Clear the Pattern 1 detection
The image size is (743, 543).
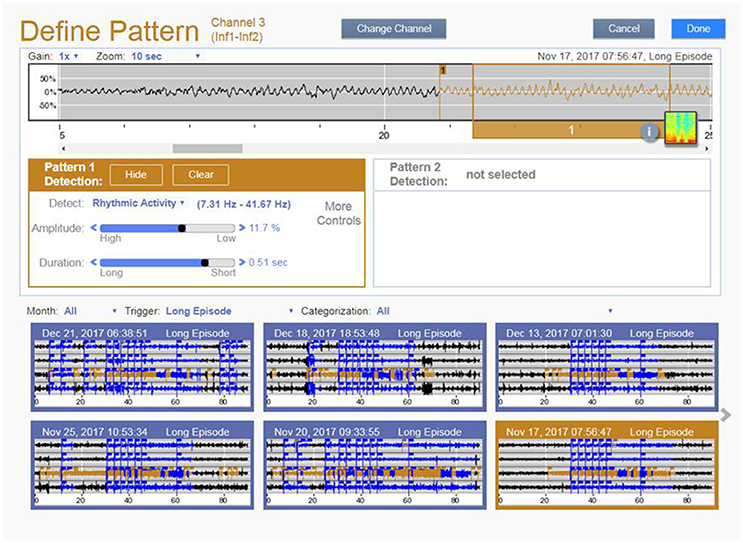[x=201, y=175]
